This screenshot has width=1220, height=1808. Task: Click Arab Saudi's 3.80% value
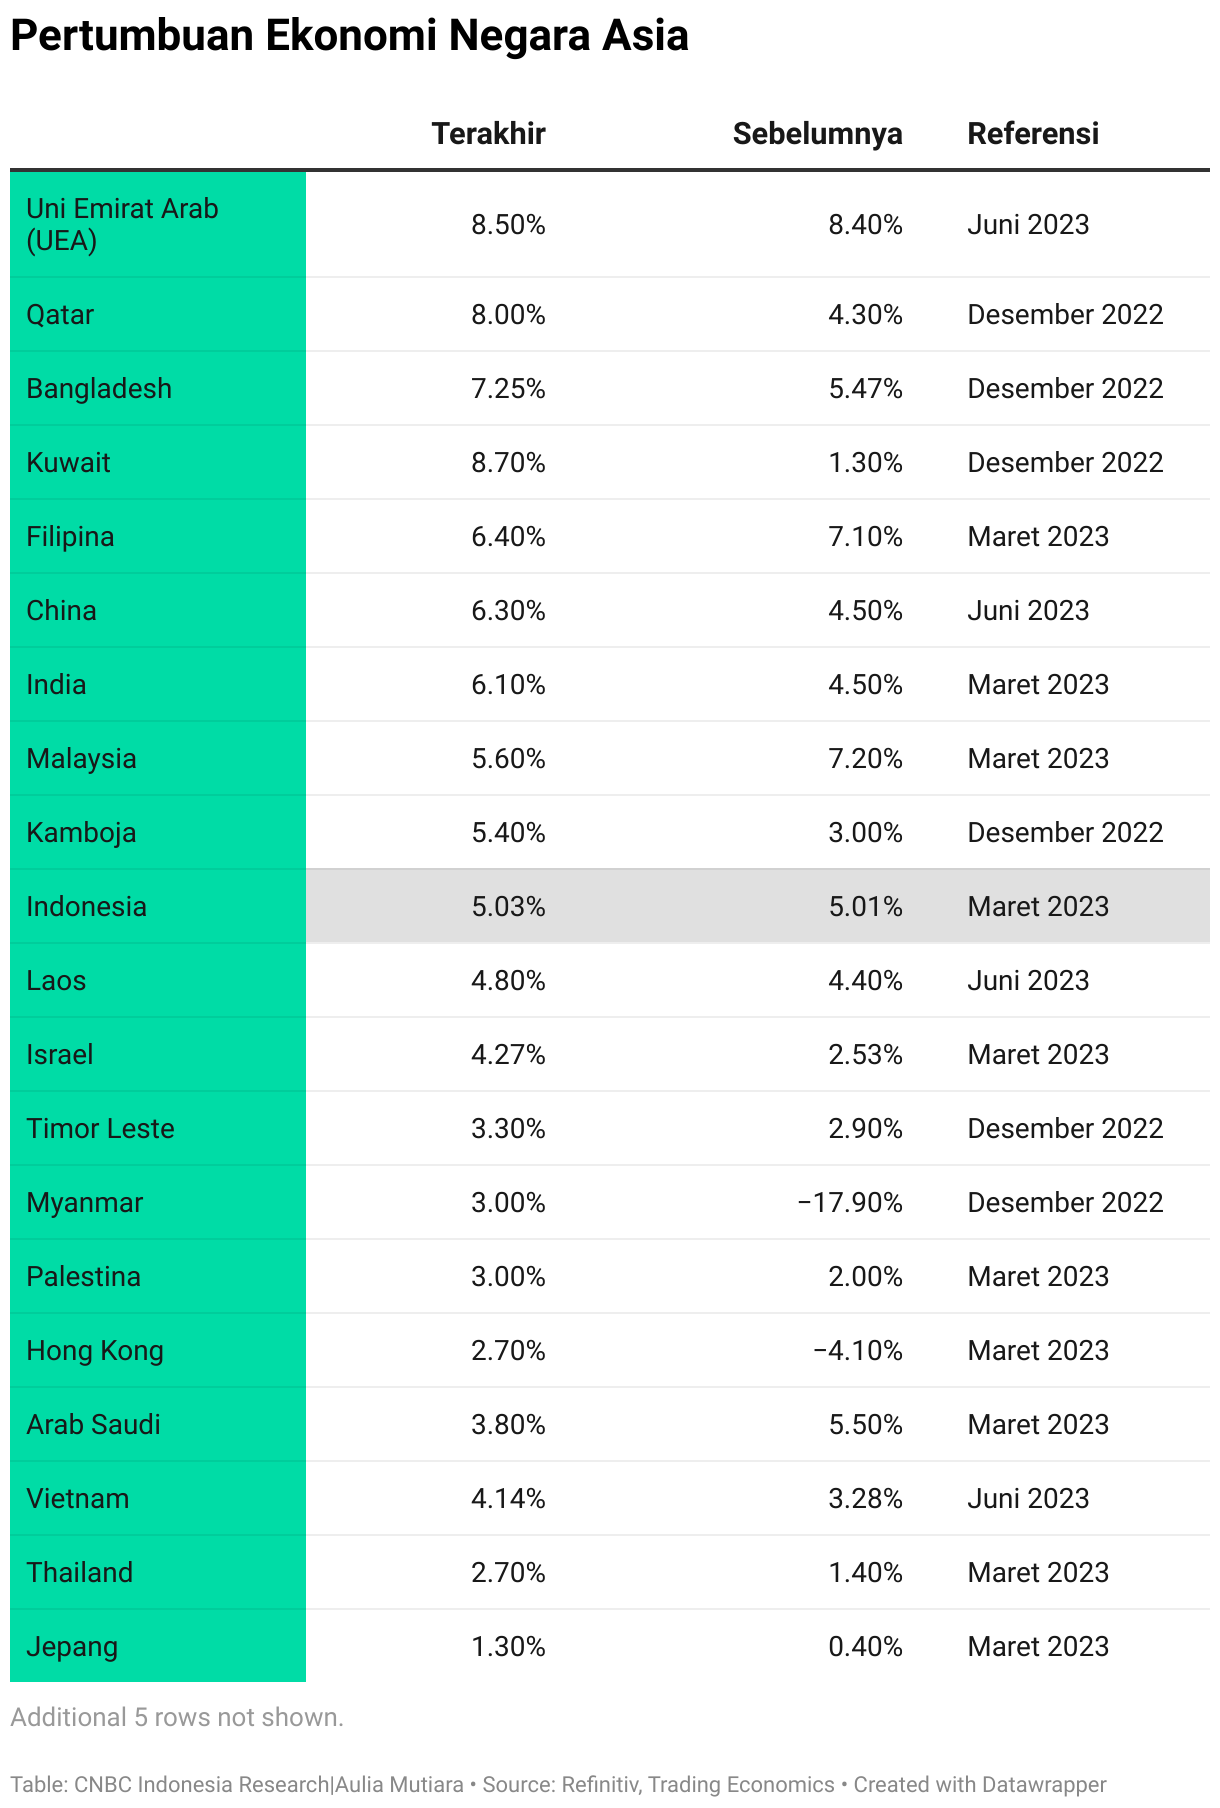click(x=508, y=1424)
